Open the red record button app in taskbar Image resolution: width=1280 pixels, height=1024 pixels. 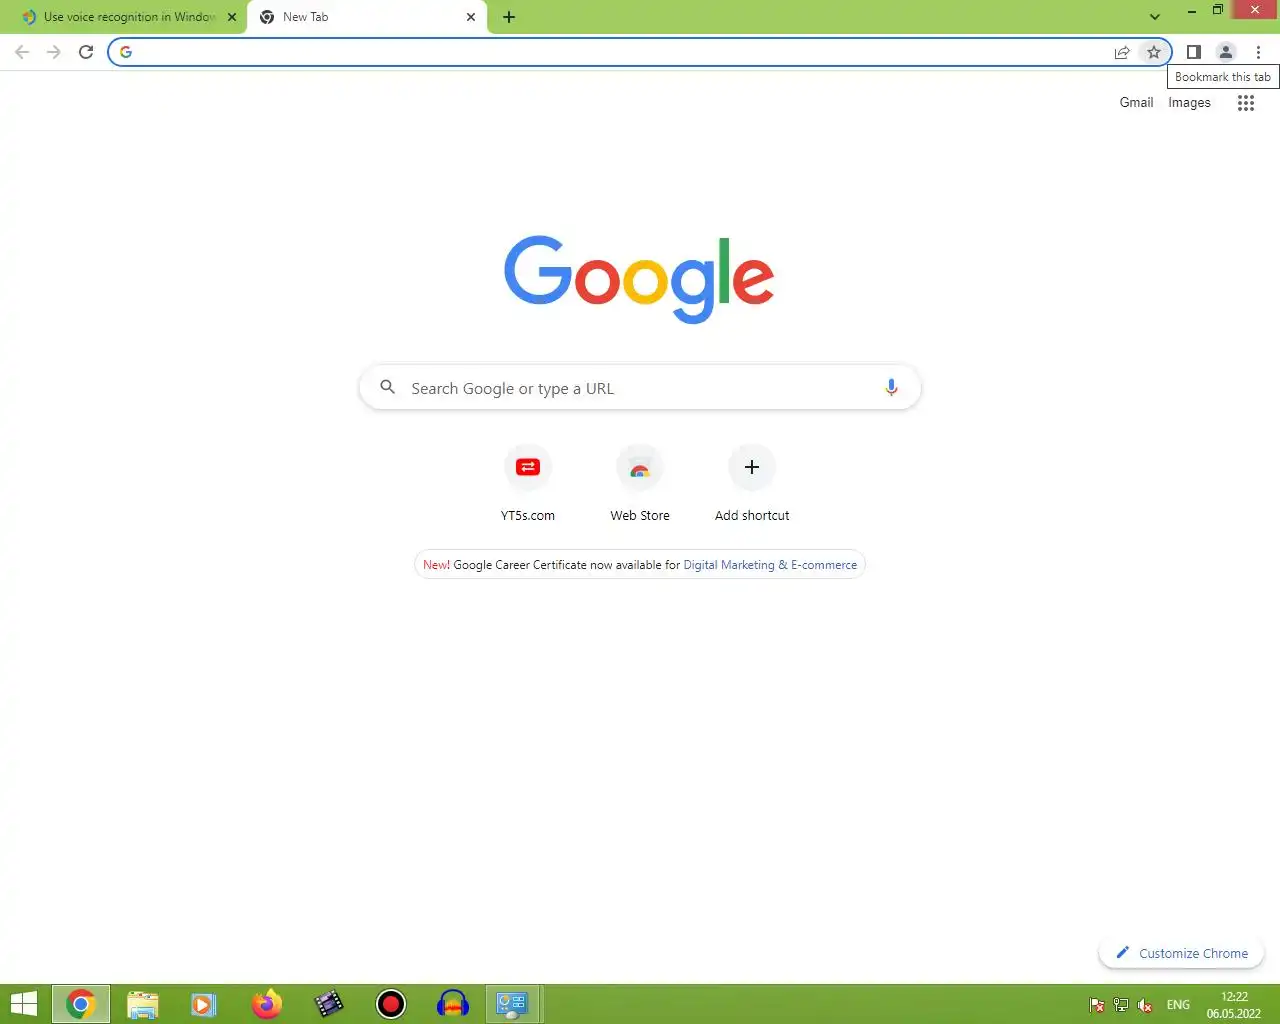(391, 1004)
